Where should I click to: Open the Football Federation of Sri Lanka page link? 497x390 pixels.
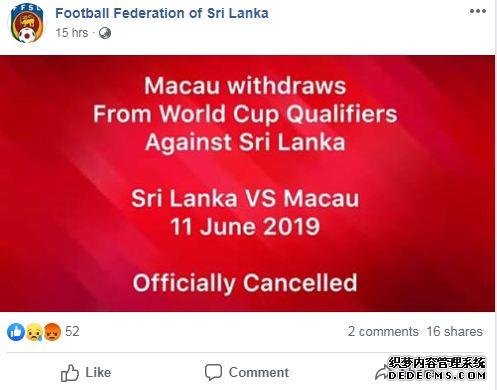(x=162, y=13)
